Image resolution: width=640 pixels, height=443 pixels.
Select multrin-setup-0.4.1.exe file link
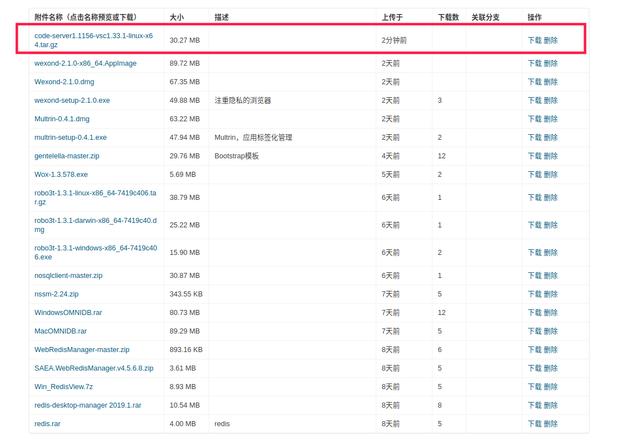(71, 137)
